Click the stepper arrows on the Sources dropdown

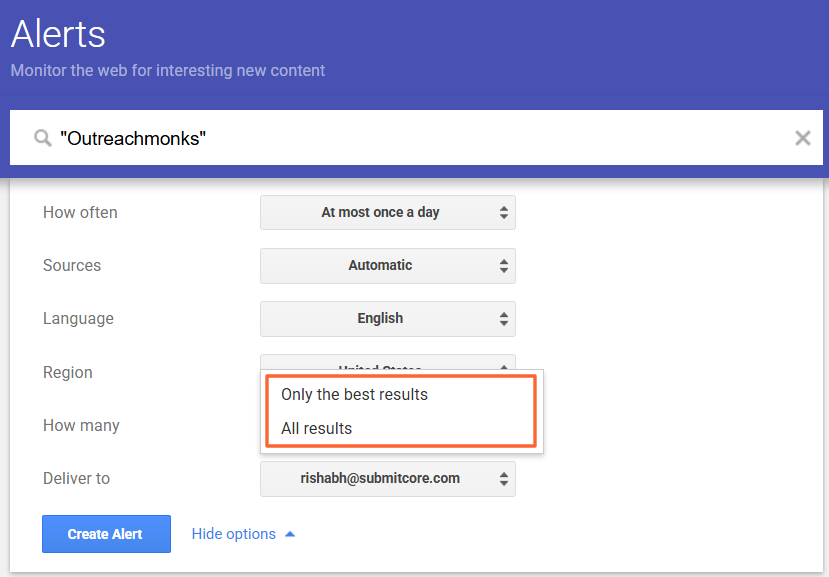pos(505,265)
